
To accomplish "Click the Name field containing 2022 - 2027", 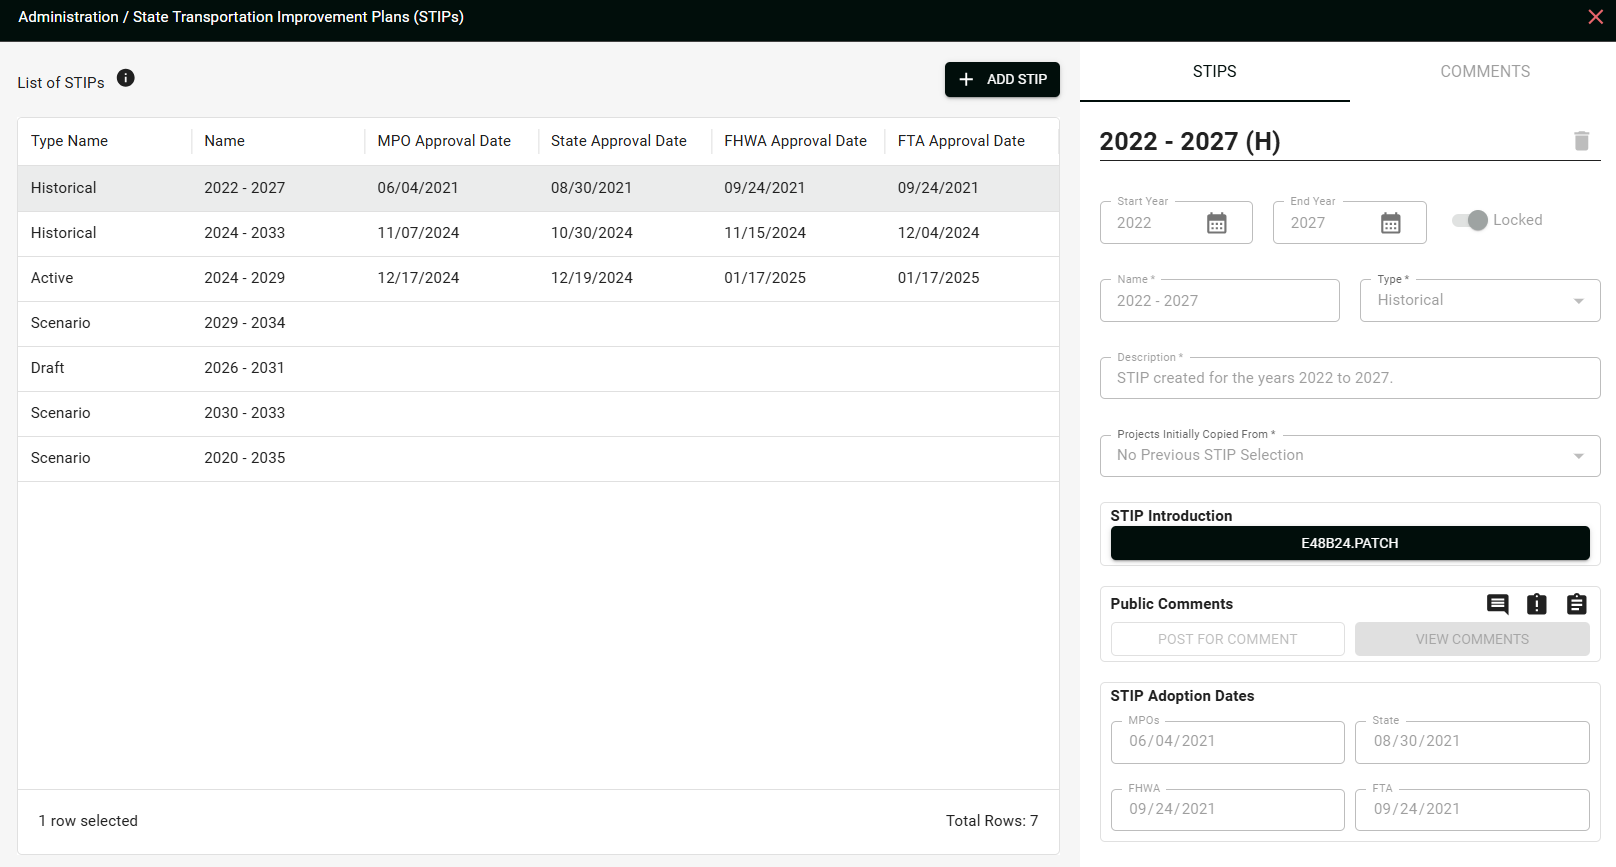I will [x=1220, y=300].
